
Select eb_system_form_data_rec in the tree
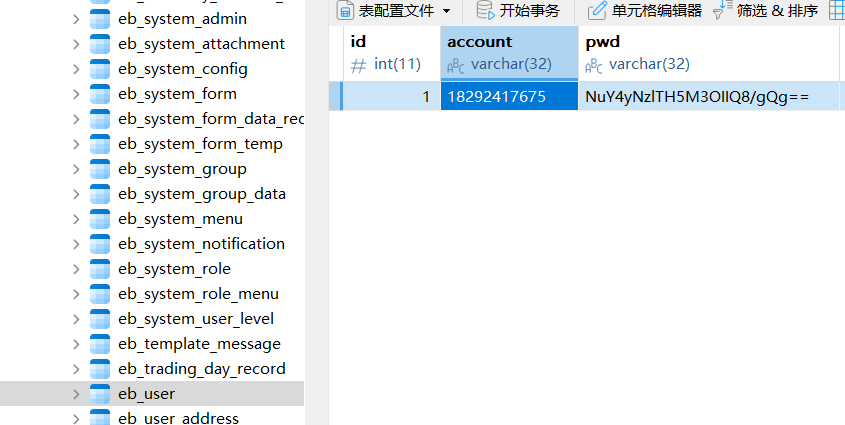coord(211,119)
